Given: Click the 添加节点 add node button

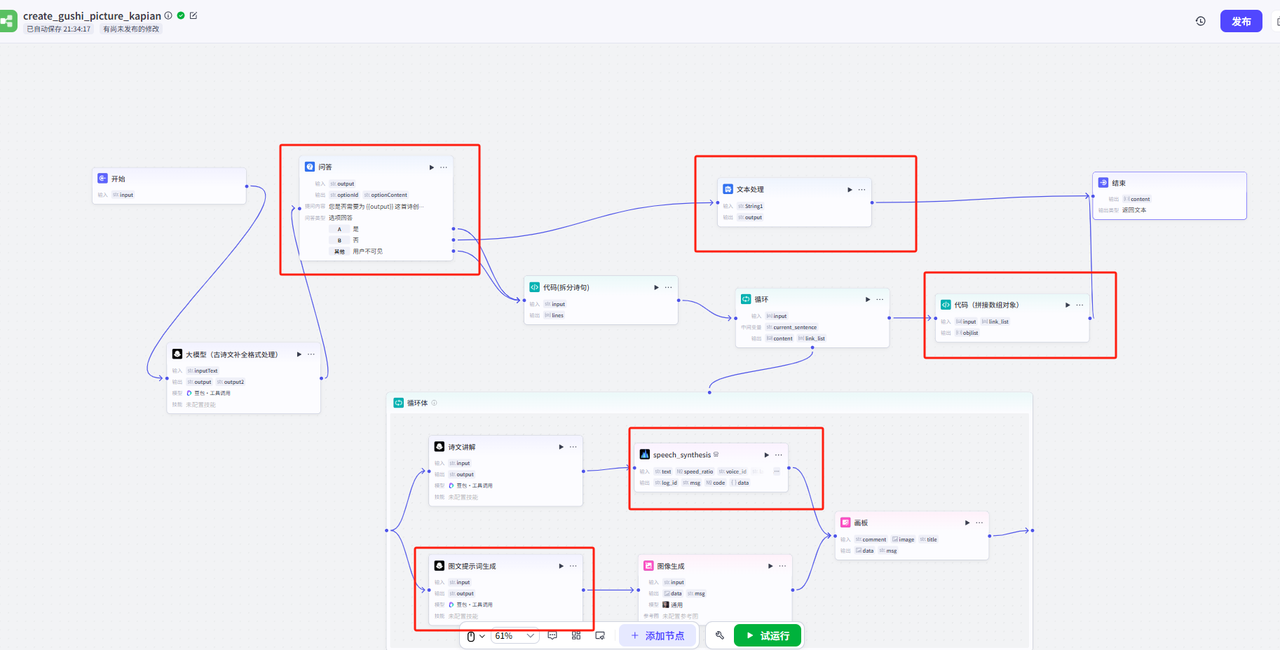Looking at the screenshot, I should tap(658, 635).
